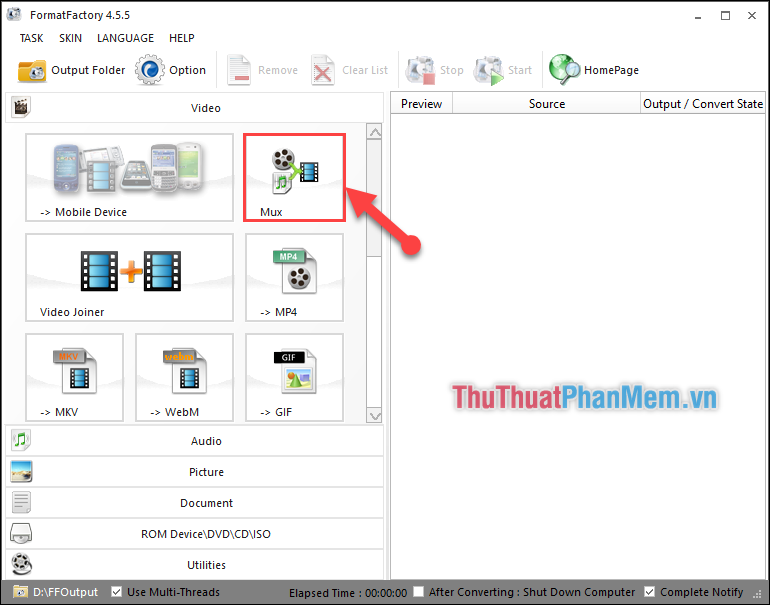Viewport: 770px width, 605px height.
Task: Choose the MP4 conversion icon
Action: (x=294, y=277)
